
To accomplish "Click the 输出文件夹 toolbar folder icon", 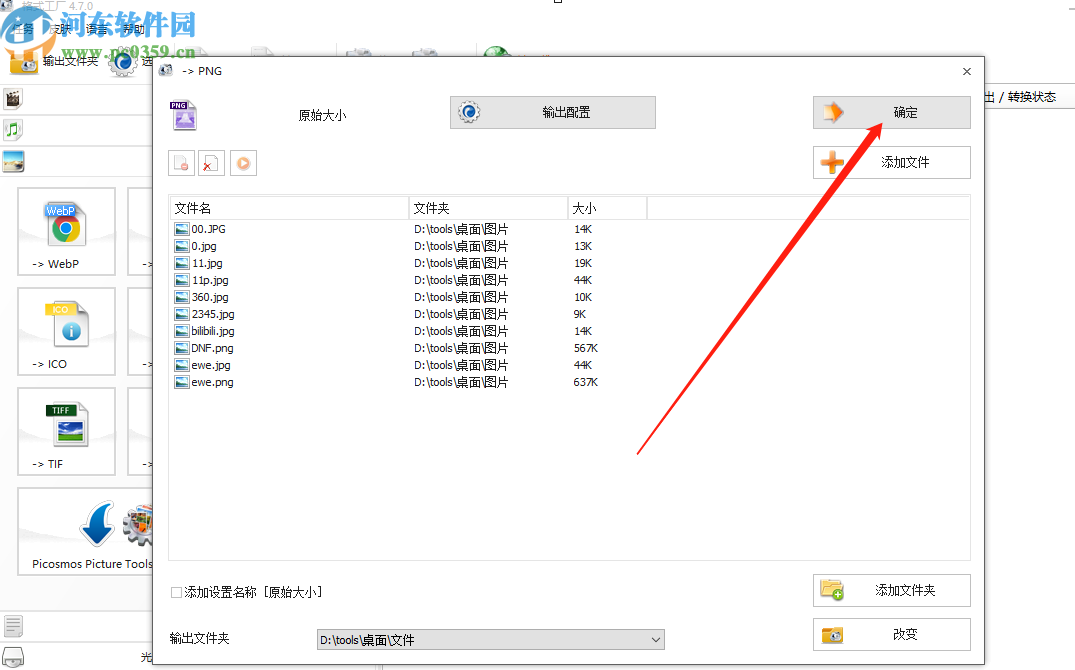I will click(24, 62).
